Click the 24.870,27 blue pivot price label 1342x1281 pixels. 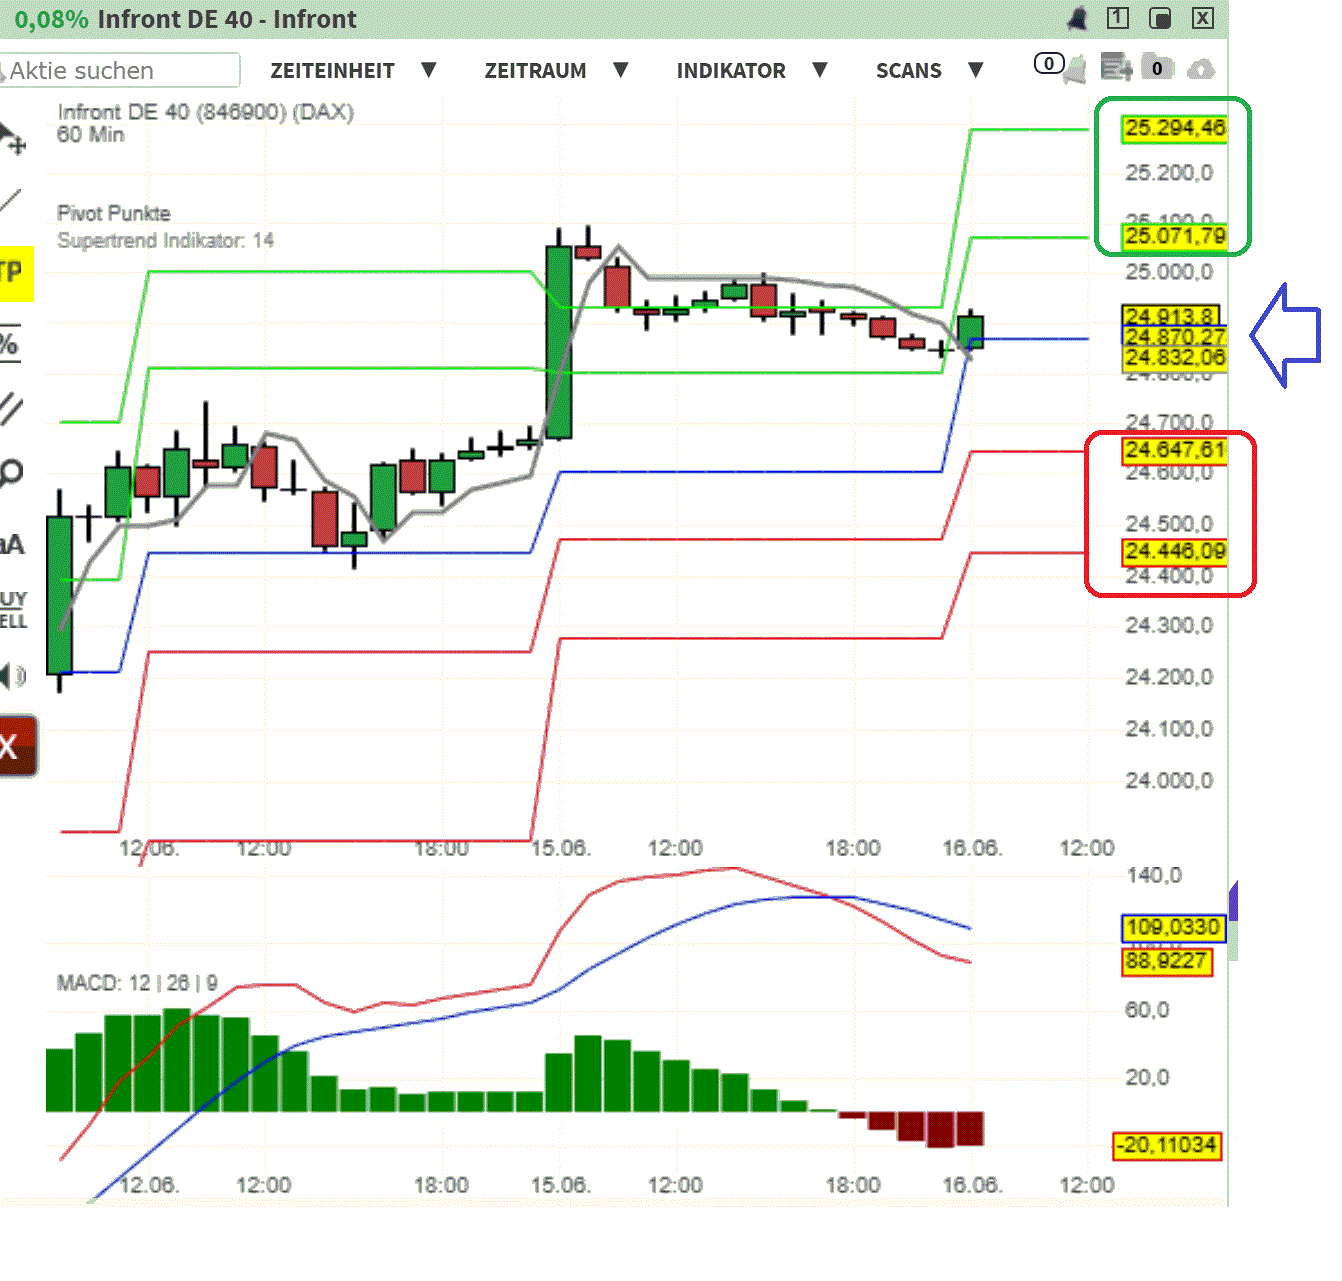pyautogui.click(x=1174, y=337)
